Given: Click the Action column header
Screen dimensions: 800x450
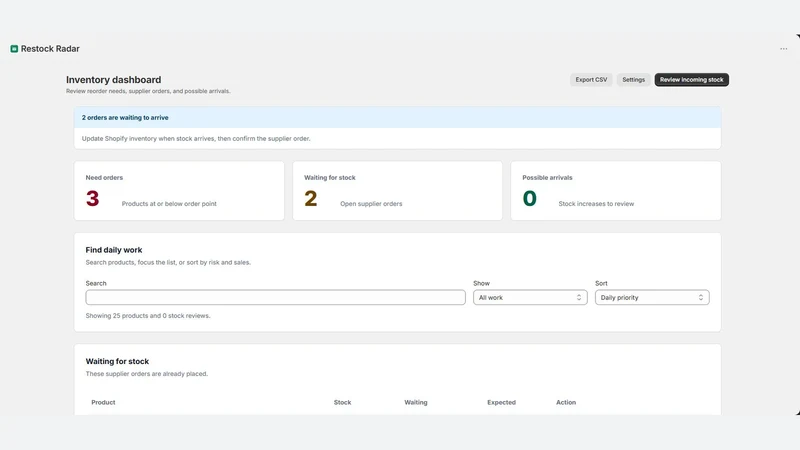Looking at the screenshot, I should coord(566,403).
